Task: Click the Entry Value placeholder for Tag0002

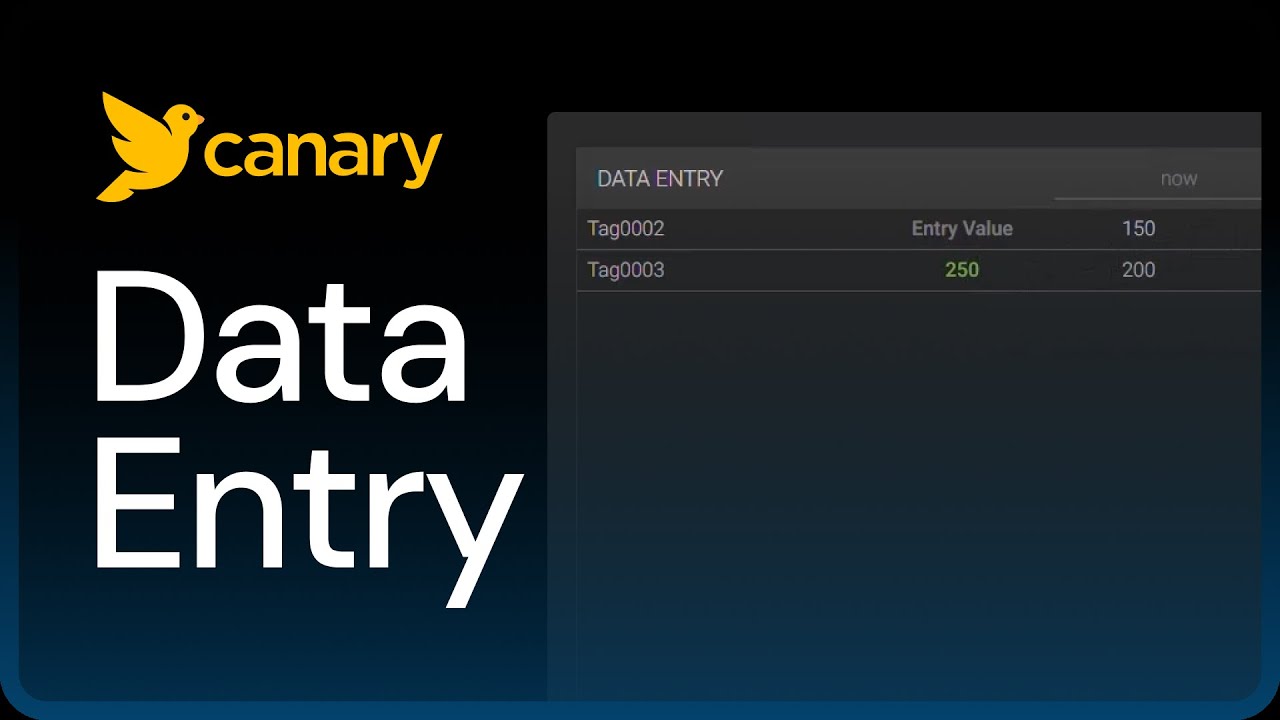Action: [962, 229]
